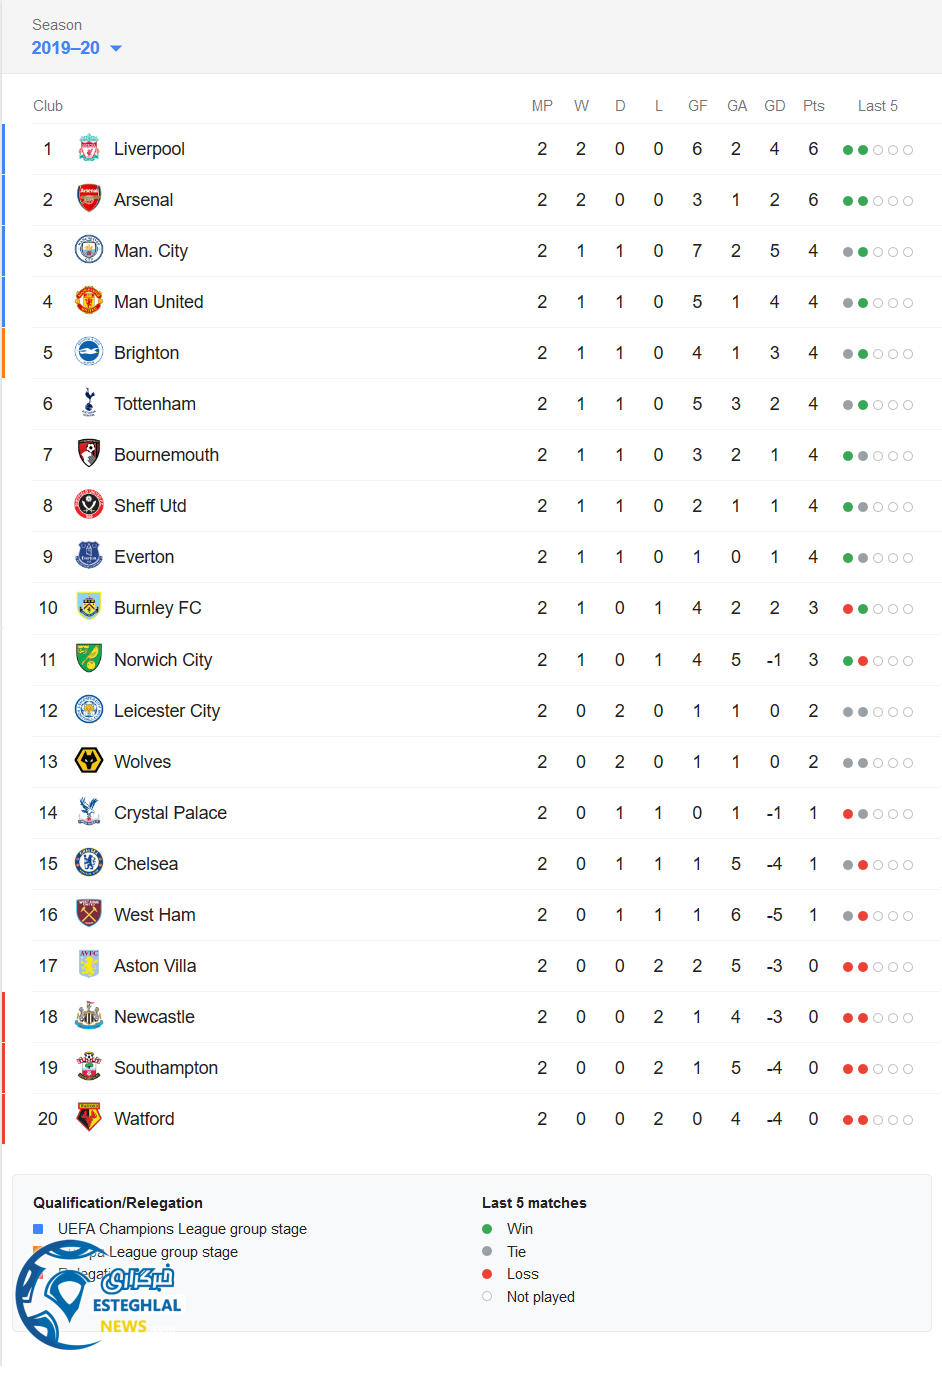Open the Leicester City team link
Screen dimensions: 942x1377
click(x=167, y=711)
